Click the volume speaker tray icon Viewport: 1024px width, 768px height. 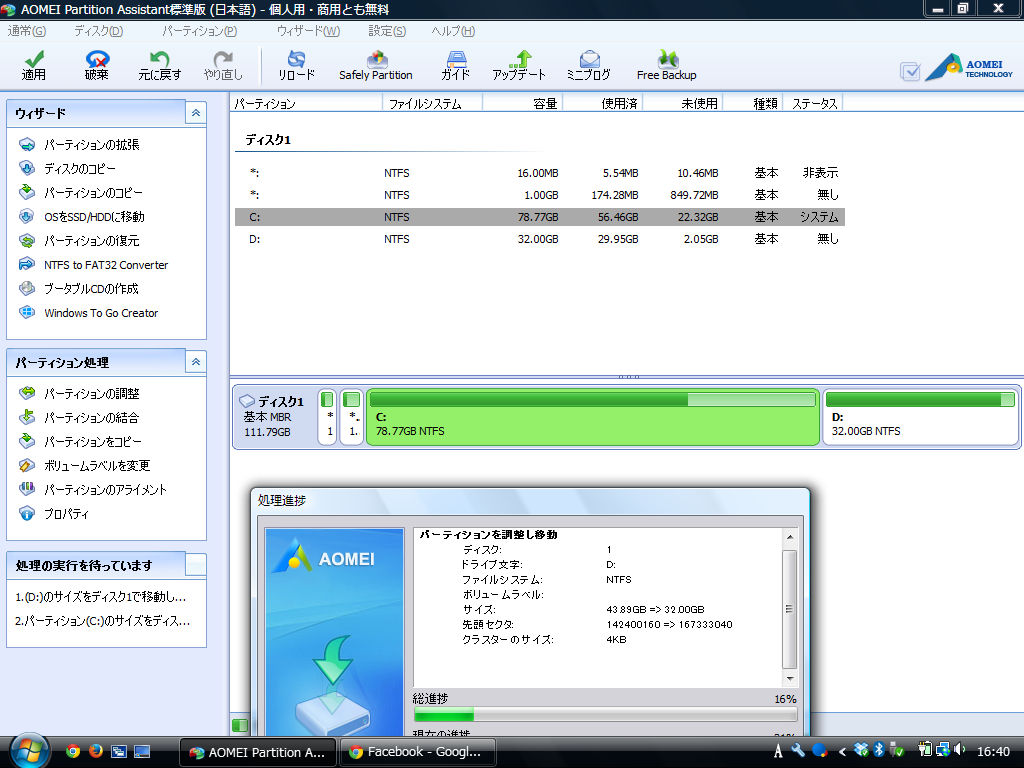[959, 750]
